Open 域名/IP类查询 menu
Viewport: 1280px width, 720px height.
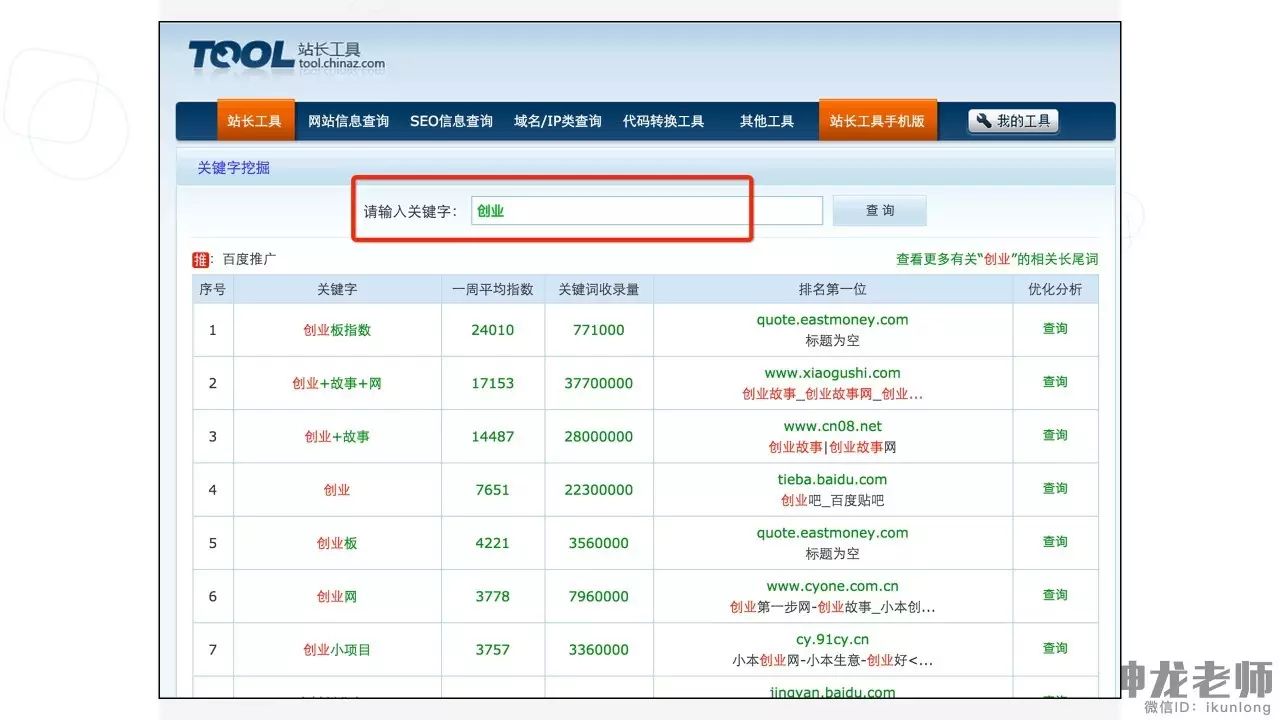(558, 121)
